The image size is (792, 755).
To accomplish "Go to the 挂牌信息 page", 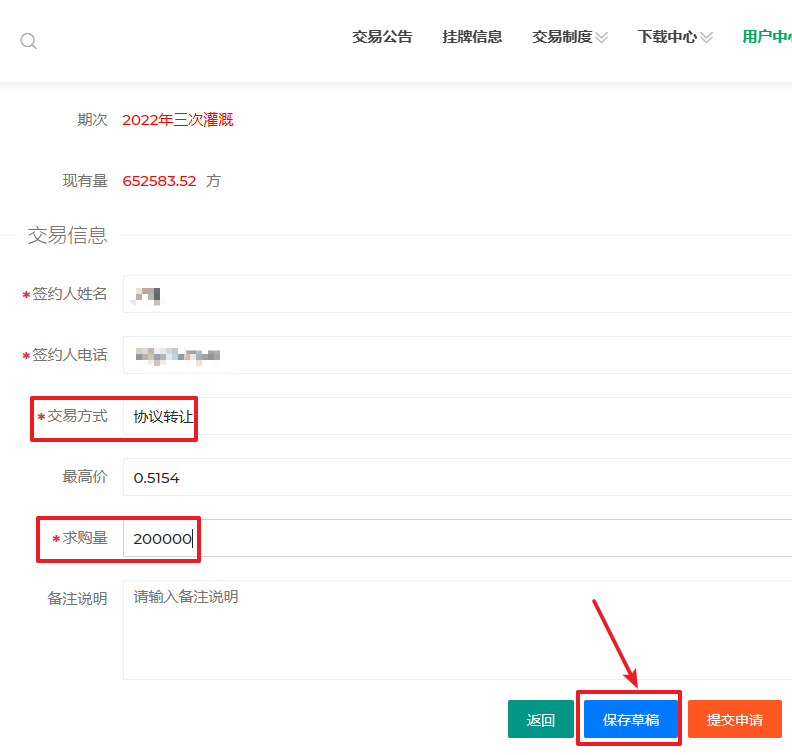I will click(472, 37).
